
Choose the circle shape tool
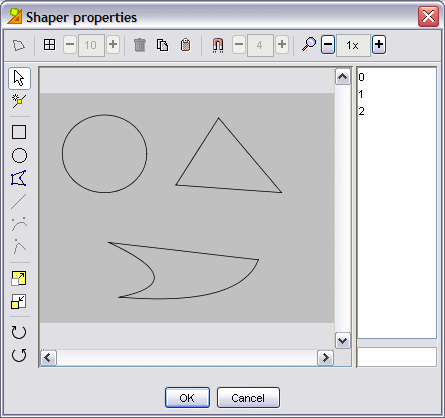tap(19, 155)
